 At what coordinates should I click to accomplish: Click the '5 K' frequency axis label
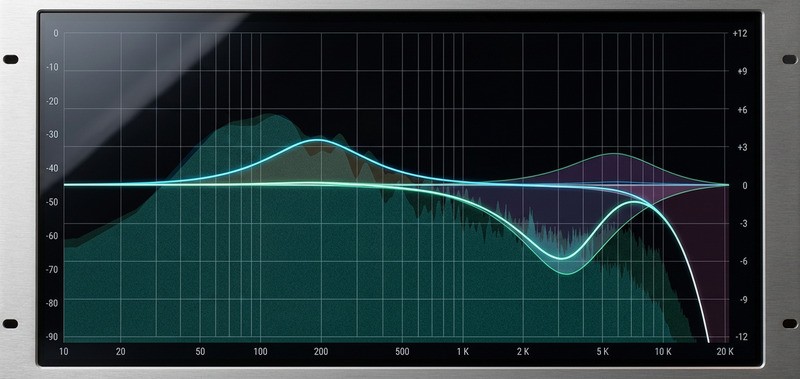(603, 351)
